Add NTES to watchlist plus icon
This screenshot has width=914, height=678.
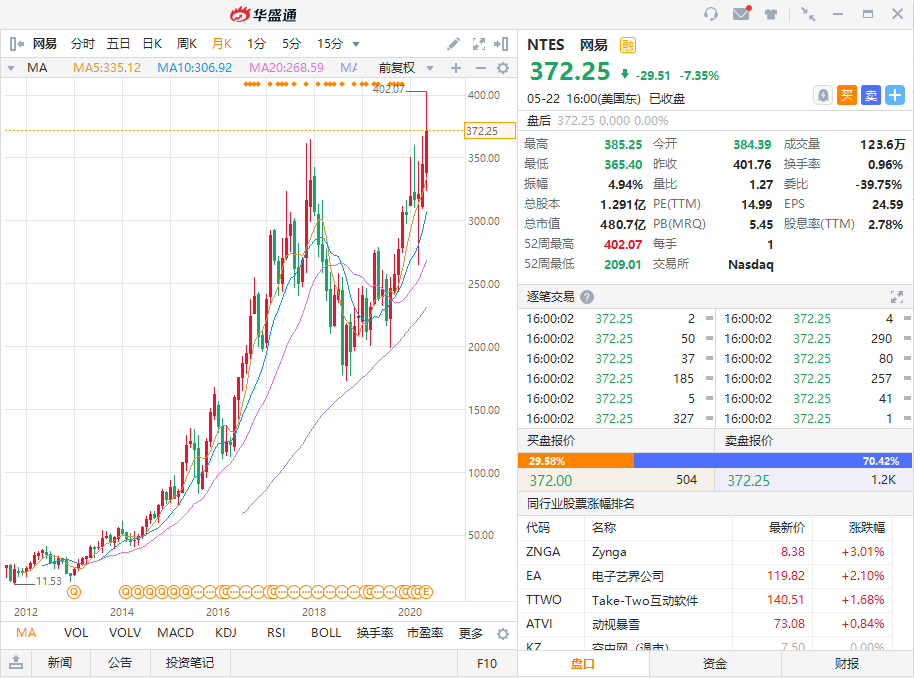[x=895, y=95]
